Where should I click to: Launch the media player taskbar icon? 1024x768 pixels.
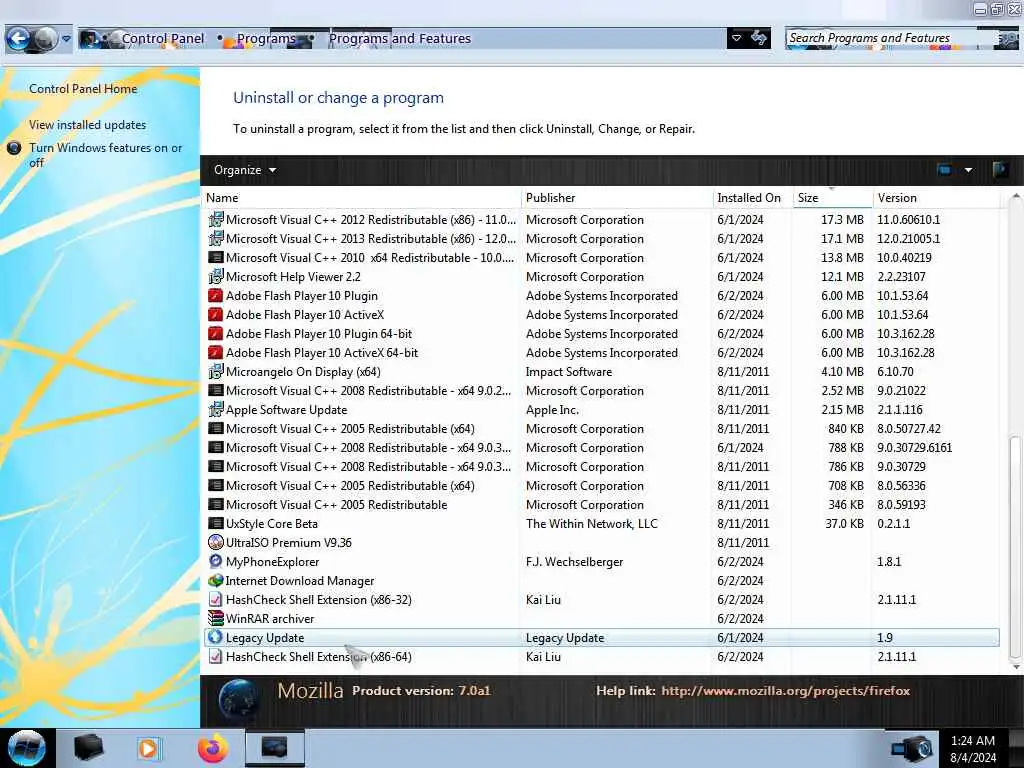coord(148,748)
